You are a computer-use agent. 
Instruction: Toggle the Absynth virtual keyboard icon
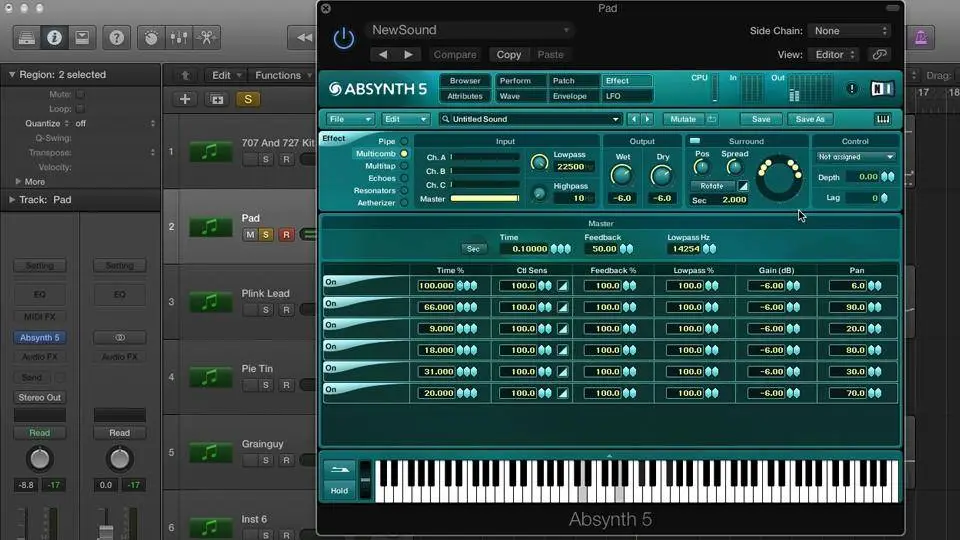(x=883, y=119)
